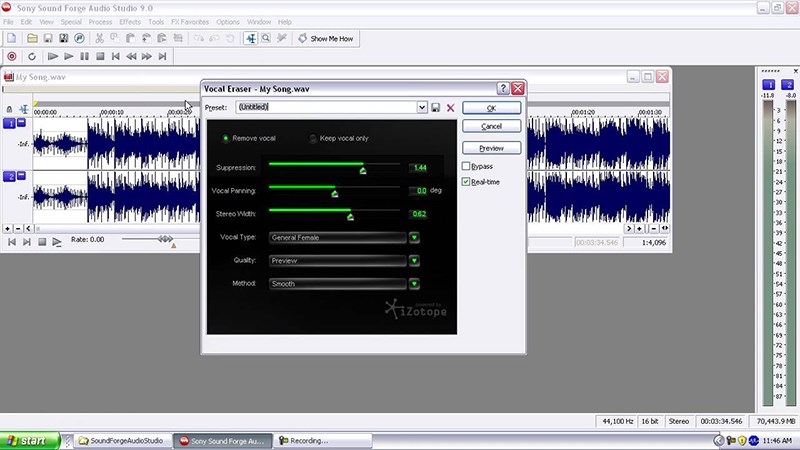Click meter channel 2 button
The width and height of the screenshot is (800, 450).
787,85
